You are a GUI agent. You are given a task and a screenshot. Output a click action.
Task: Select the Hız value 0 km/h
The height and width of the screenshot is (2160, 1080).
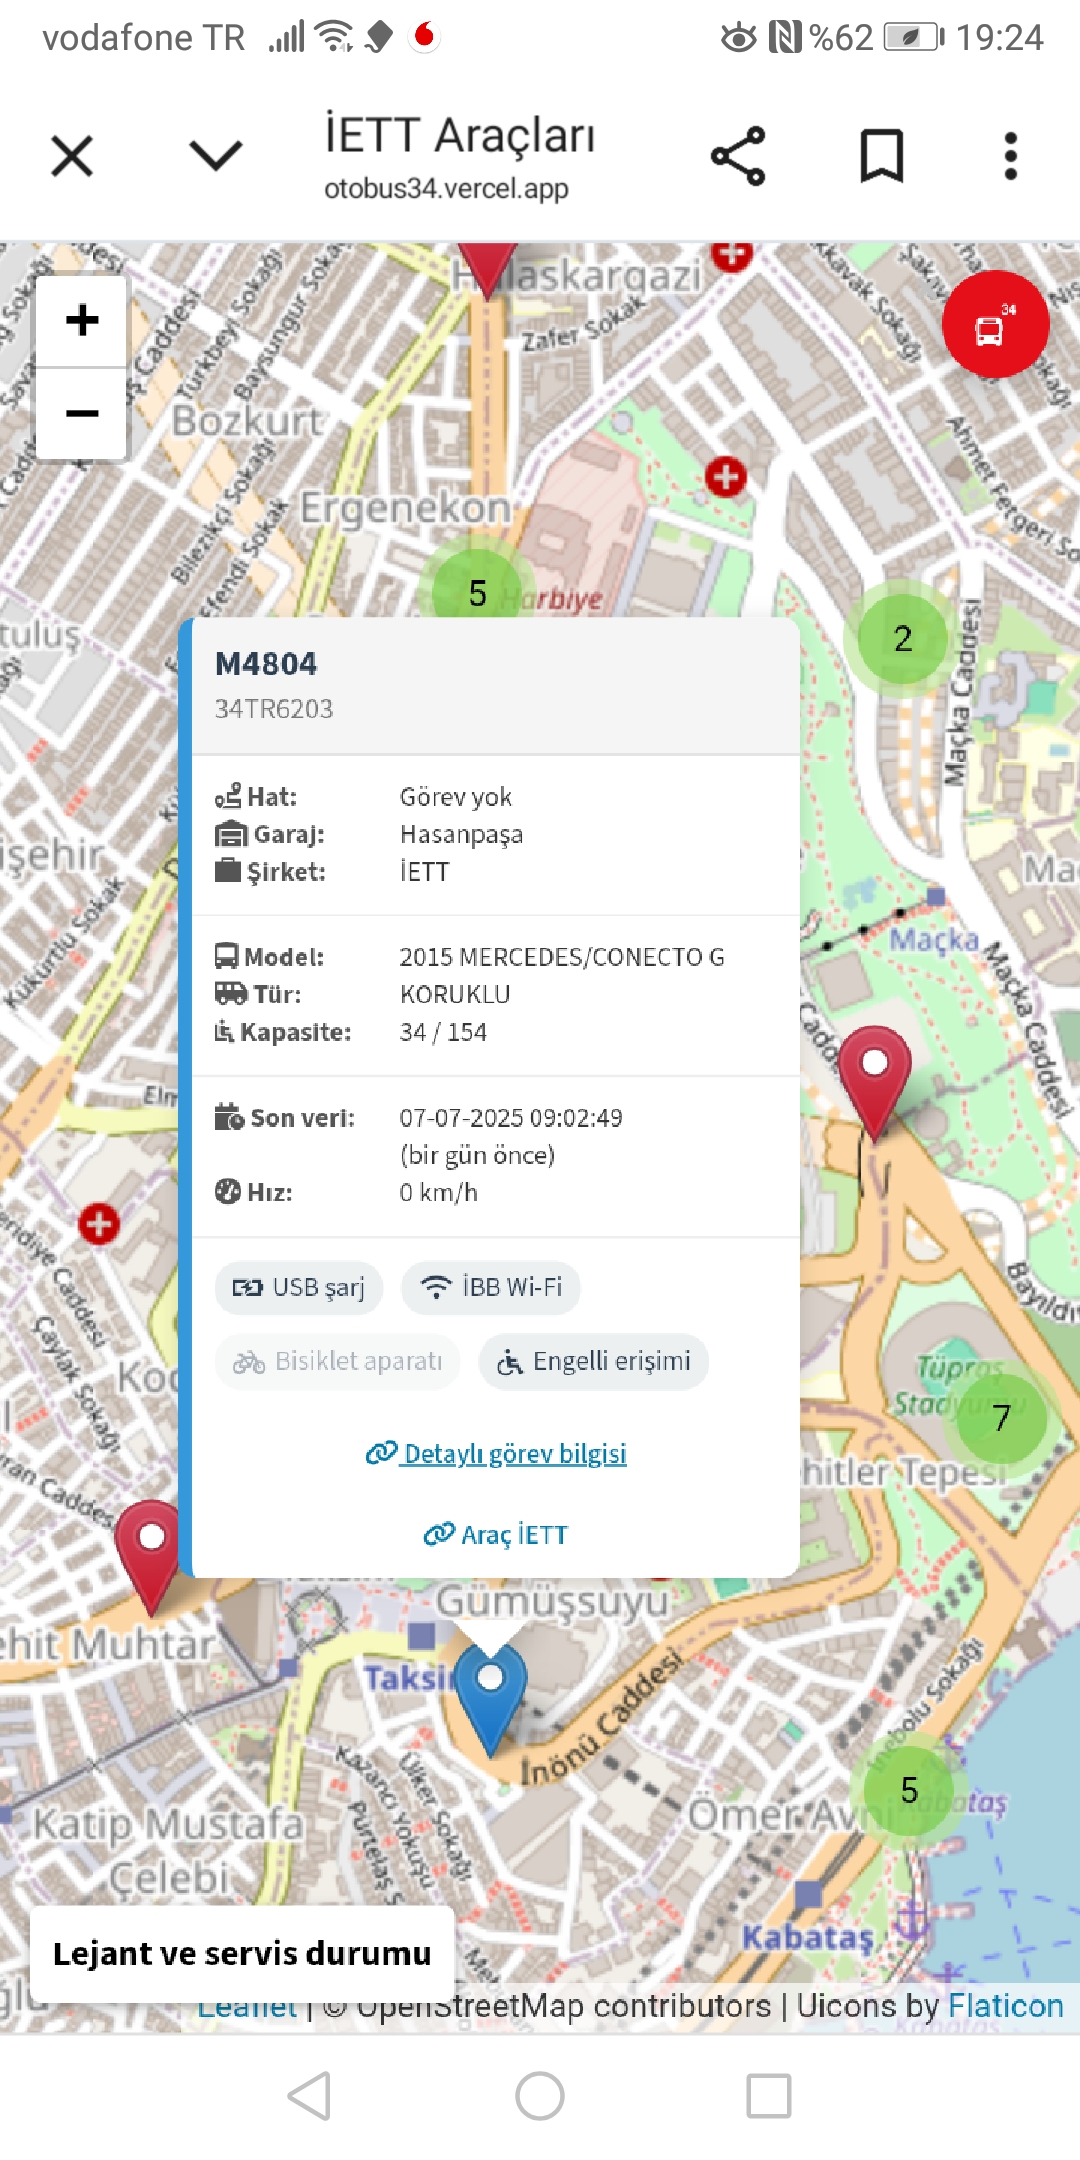point(439,1193)
